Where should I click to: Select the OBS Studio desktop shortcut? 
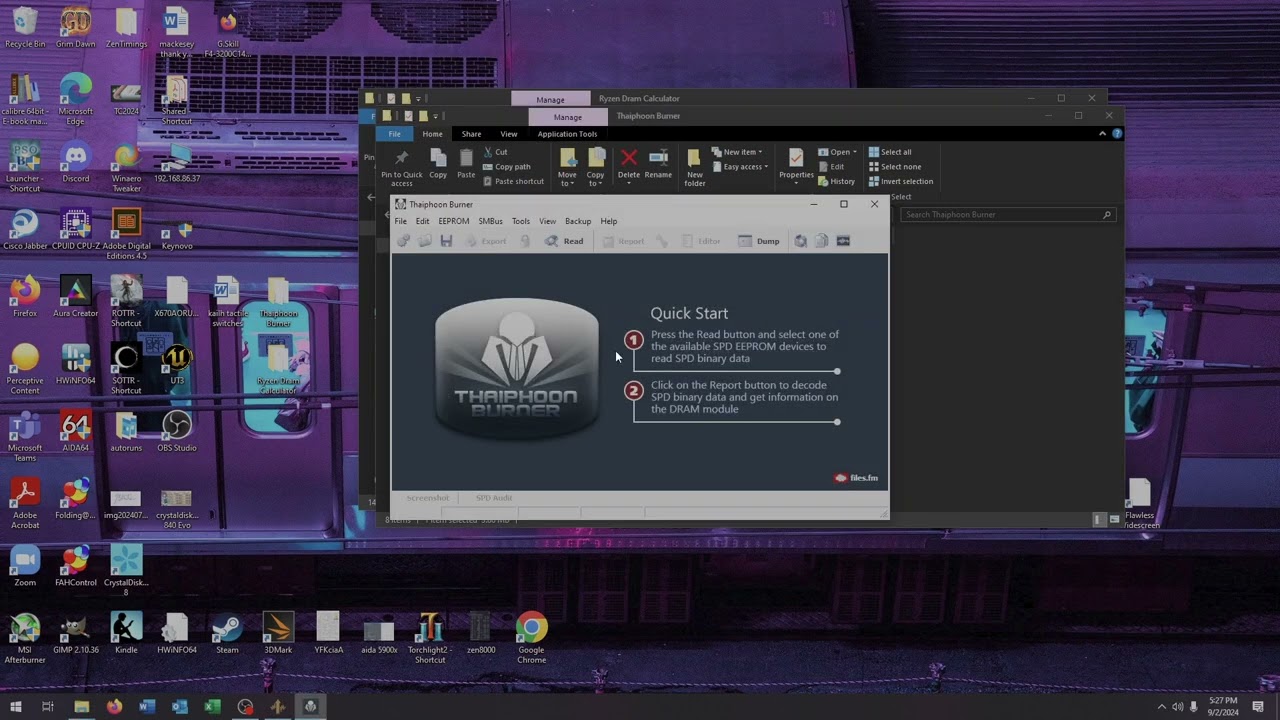[x=177, y=431]
